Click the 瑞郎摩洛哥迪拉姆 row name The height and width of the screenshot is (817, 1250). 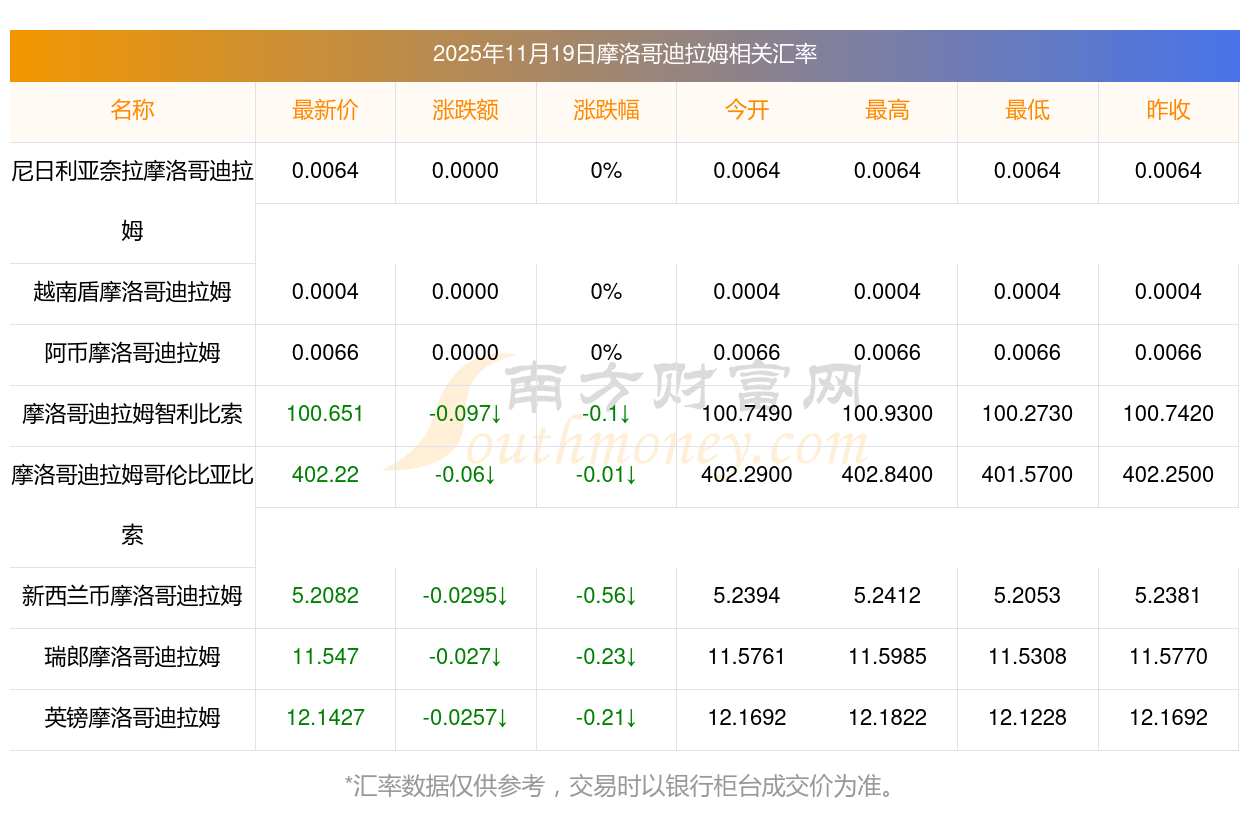132,657
